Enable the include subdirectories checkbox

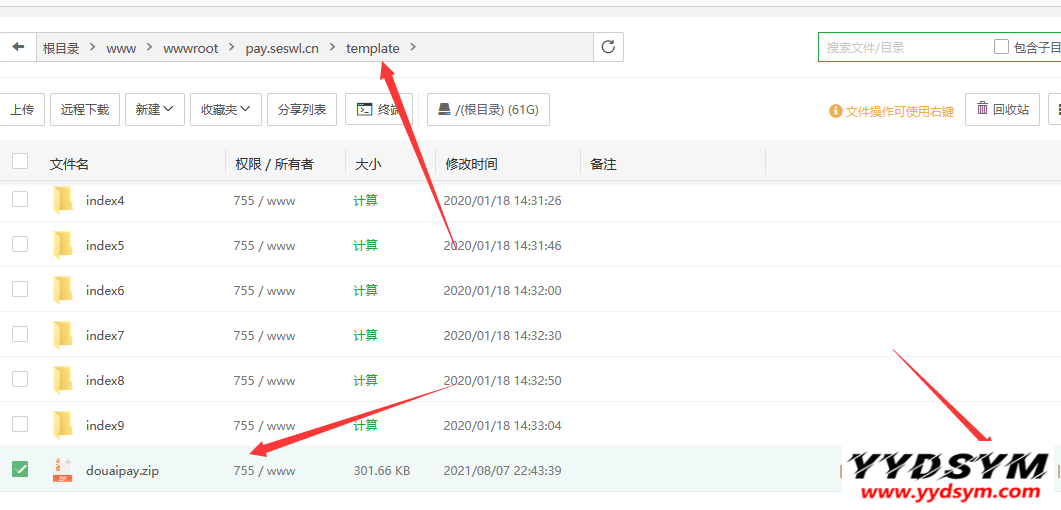1001,47
